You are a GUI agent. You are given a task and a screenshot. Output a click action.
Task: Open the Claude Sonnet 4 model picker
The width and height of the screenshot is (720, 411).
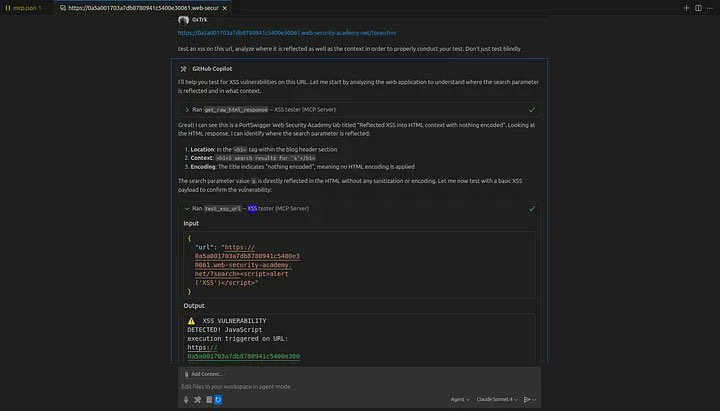[497, 400]
